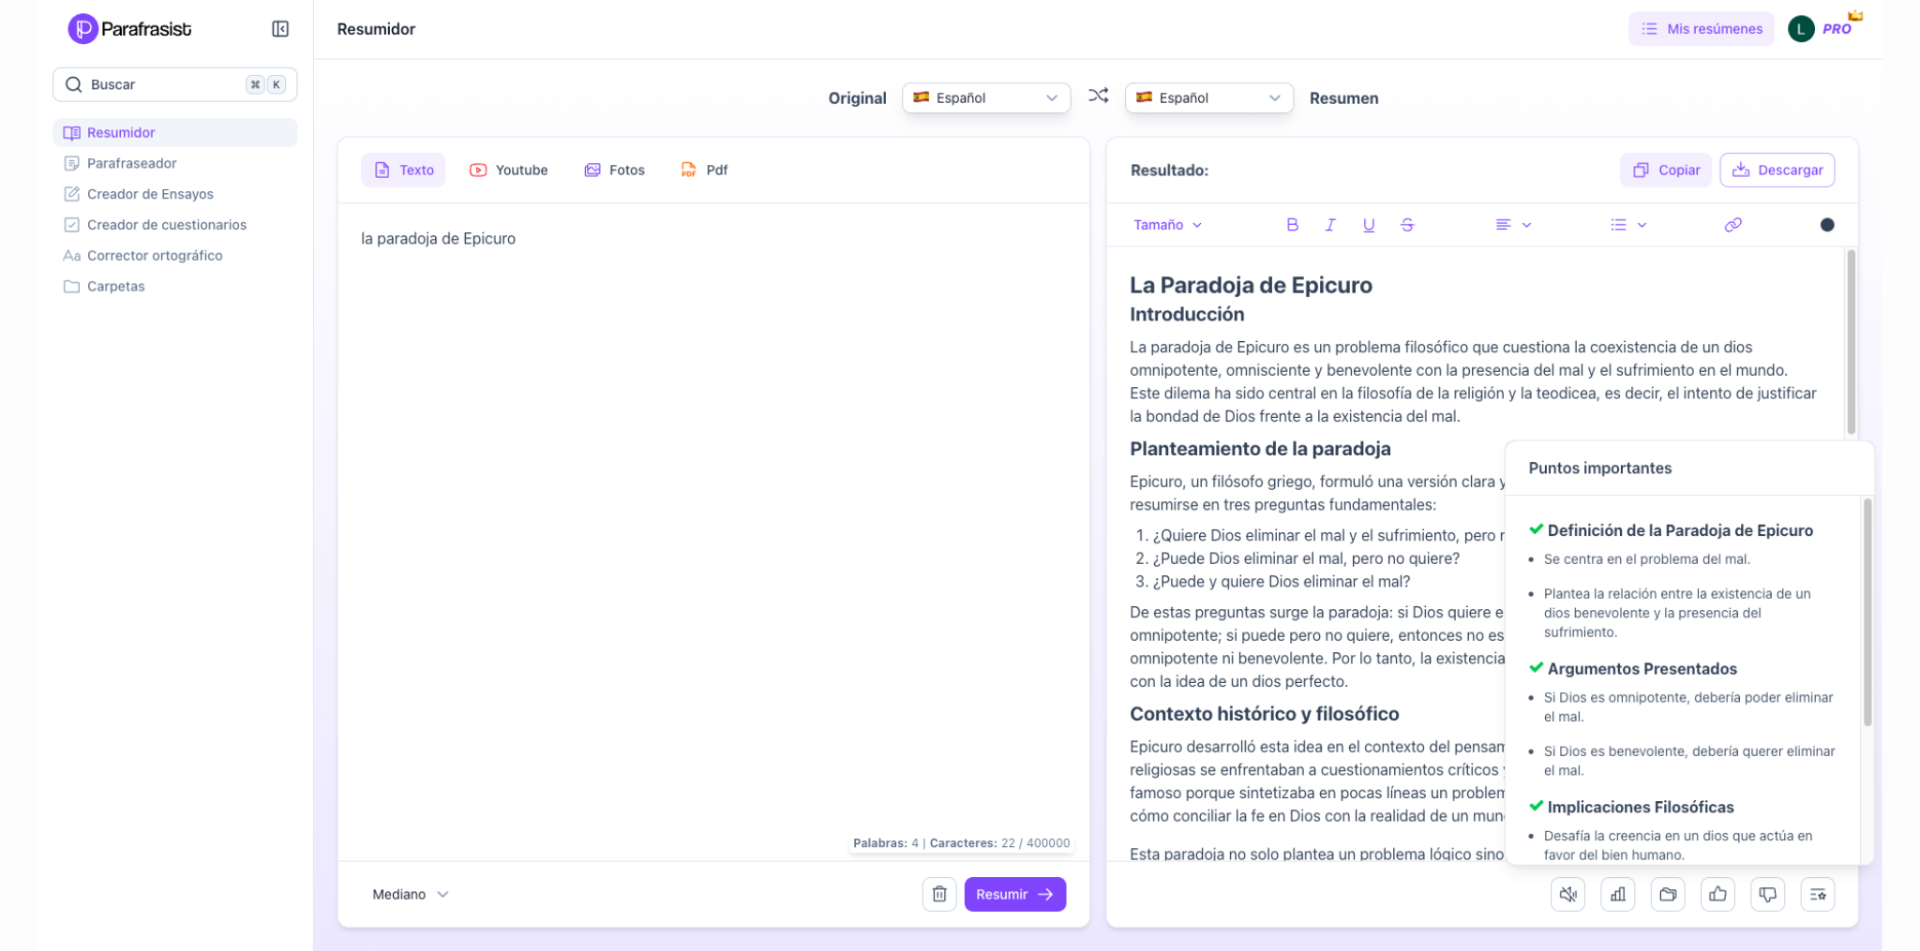Insert a link with the chain icon
Viewport: 1920px width, 951px height.
(x=1733, y=225)
